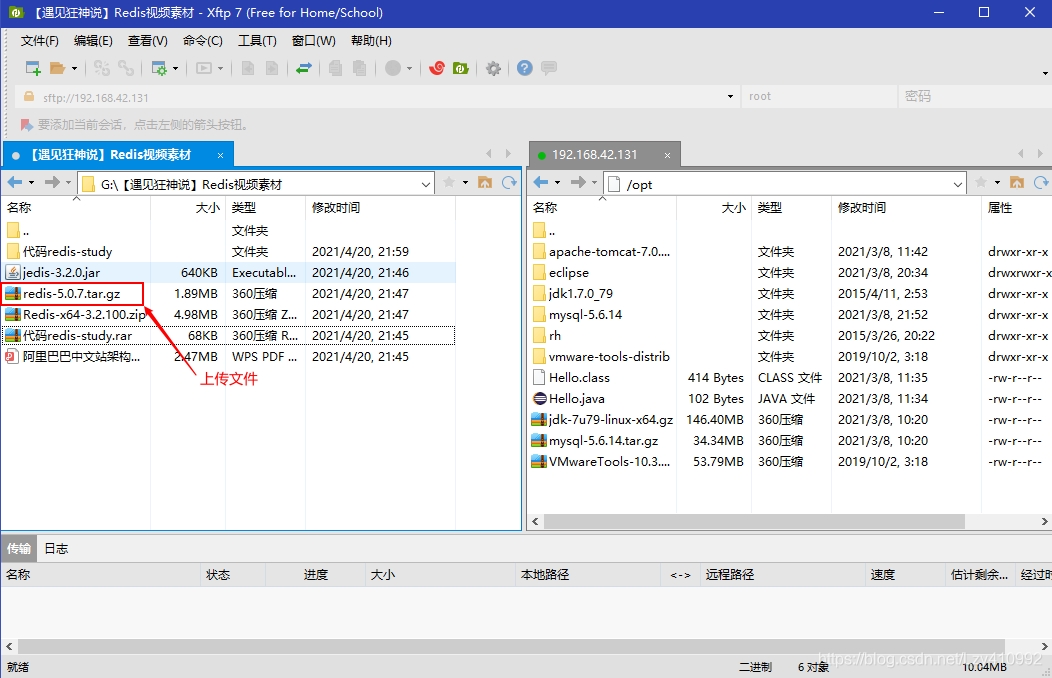Close the local Redis视频素材 tab
Viewport: 1052px width, 678px height.
pos(220,156)
